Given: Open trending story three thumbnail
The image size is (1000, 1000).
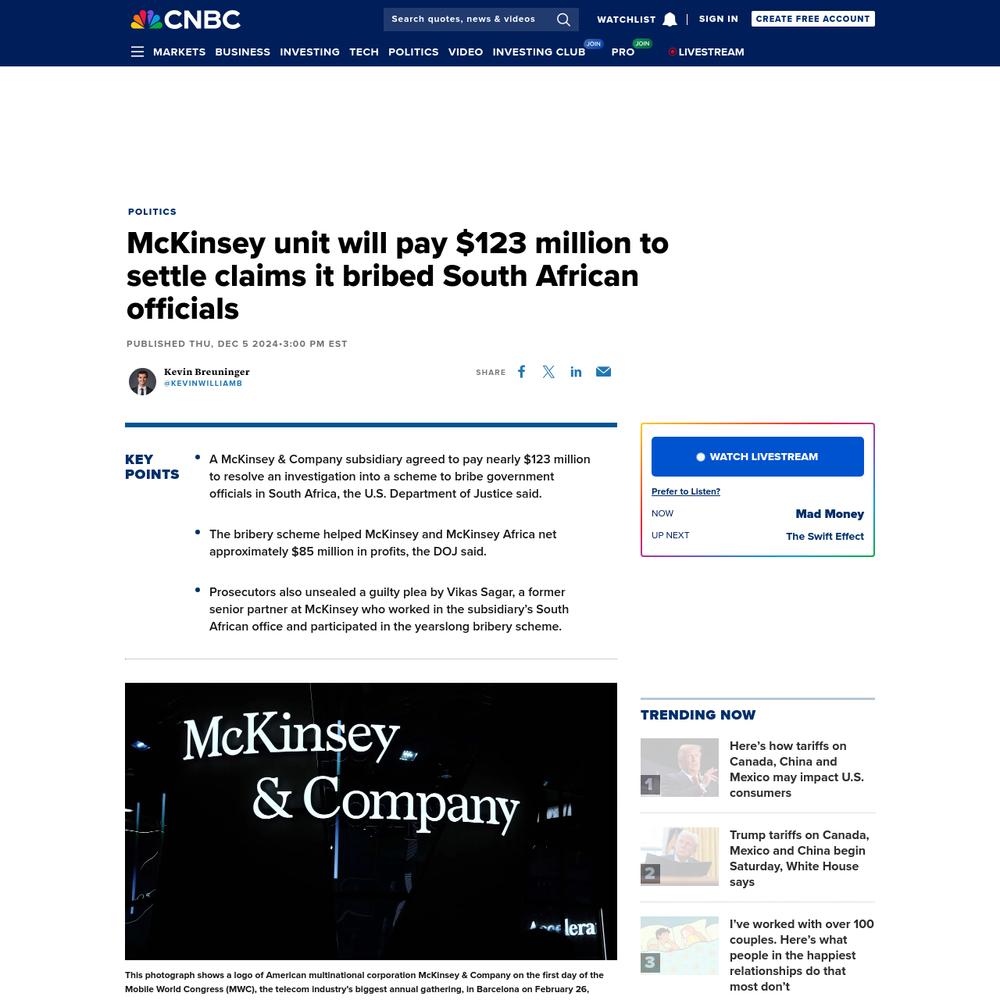Looking at the screenshot, I should coord(679,945).
